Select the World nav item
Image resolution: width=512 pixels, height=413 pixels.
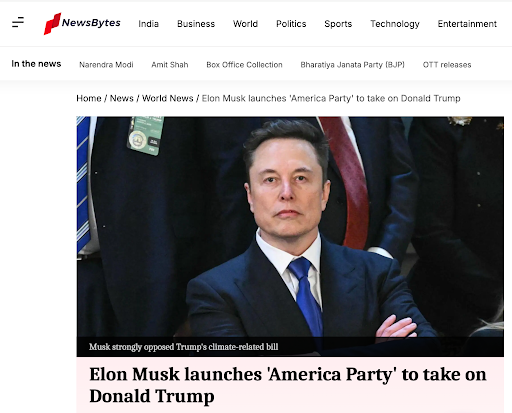tap(245, 24)
